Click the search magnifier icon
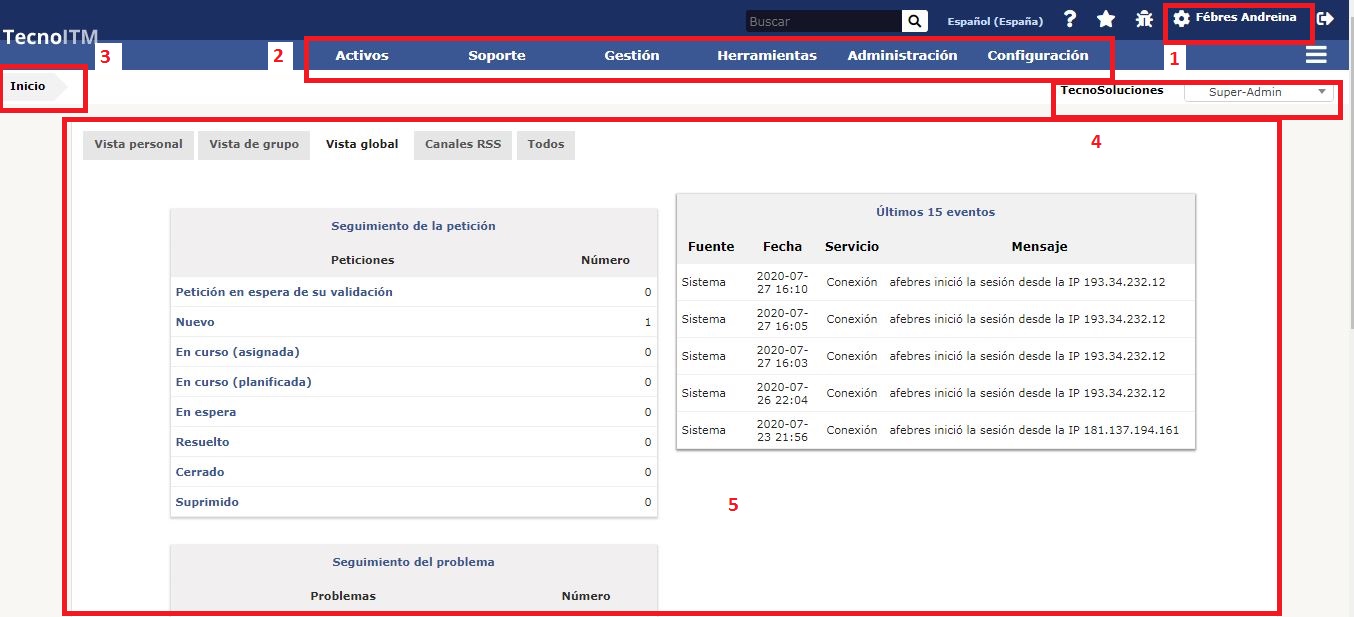The height and width of the screenshot is (617, 1354). (914, 21)
